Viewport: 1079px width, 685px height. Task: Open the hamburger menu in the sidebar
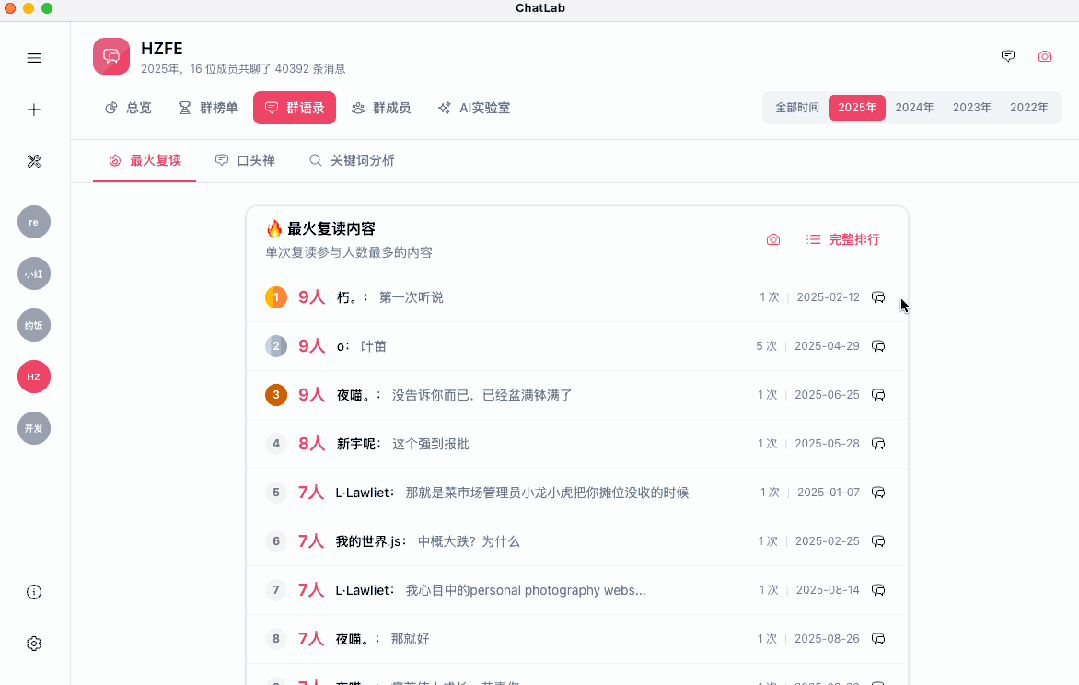[34, 58]
